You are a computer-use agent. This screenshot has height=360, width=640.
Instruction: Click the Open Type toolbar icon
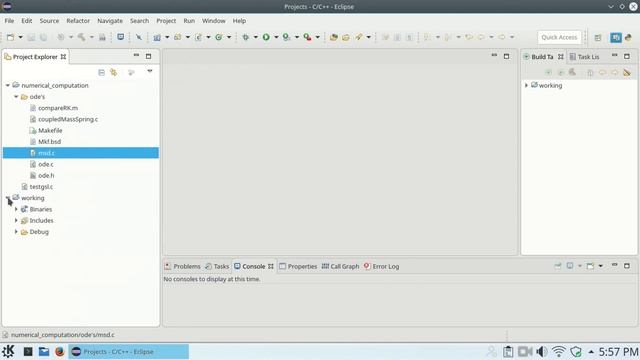tap(333, 37)
